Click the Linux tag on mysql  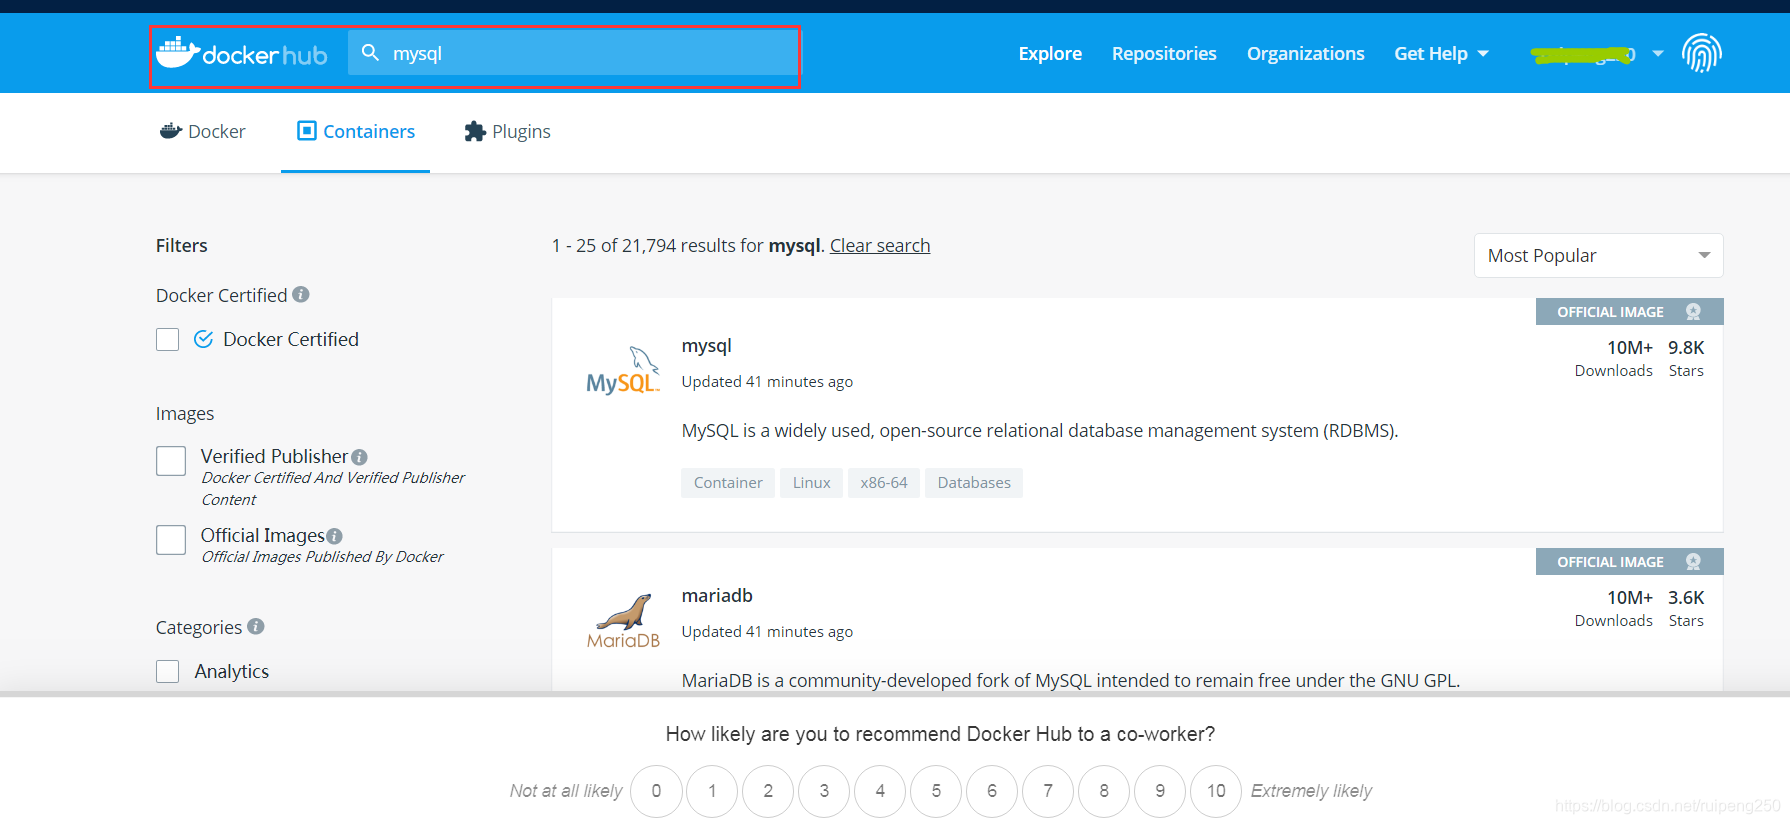[811, 482]
